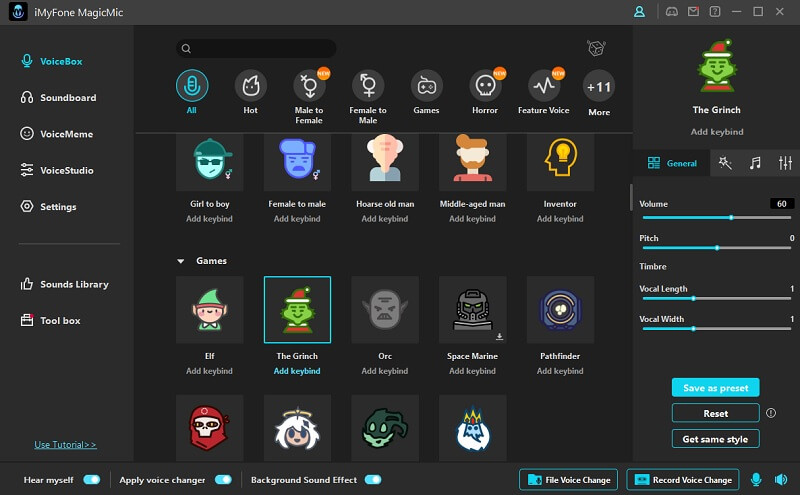Open Soundboard in the sidebar
The height and width of the screenshot is (495, 800).
tap(58, 97)
